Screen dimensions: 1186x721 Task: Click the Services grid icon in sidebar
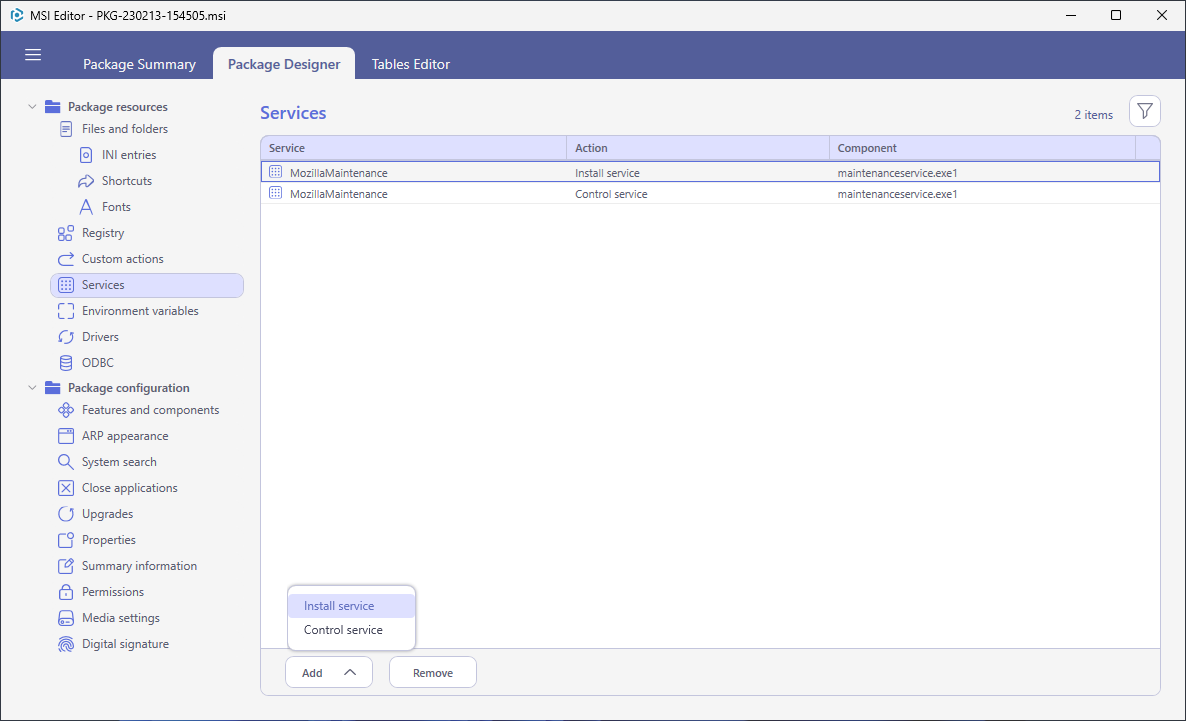(66, 285)
